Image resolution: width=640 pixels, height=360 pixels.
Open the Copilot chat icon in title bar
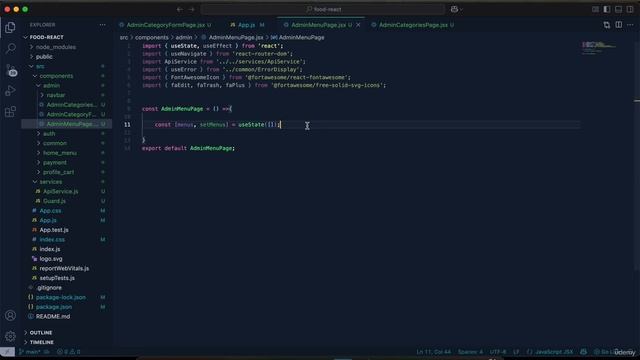point(454,9)
